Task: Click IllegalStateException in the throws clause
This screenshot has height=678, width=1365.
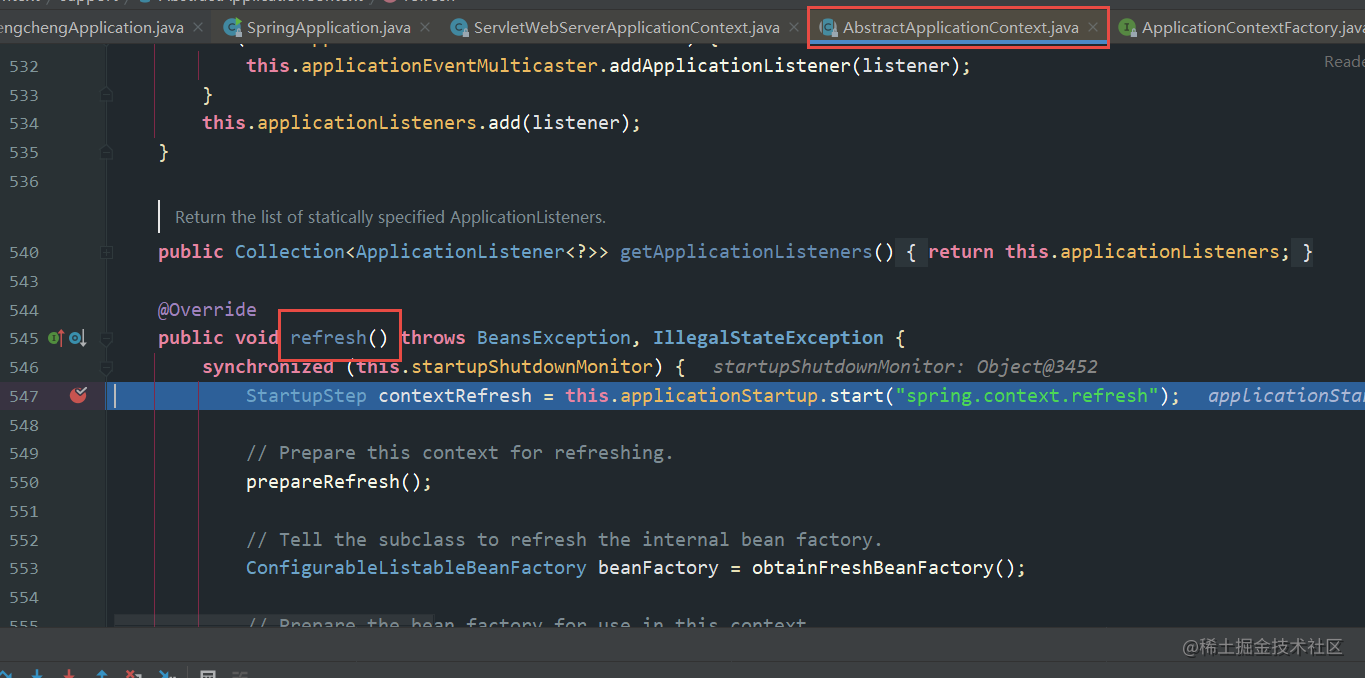Action: (x=768, y=338)
